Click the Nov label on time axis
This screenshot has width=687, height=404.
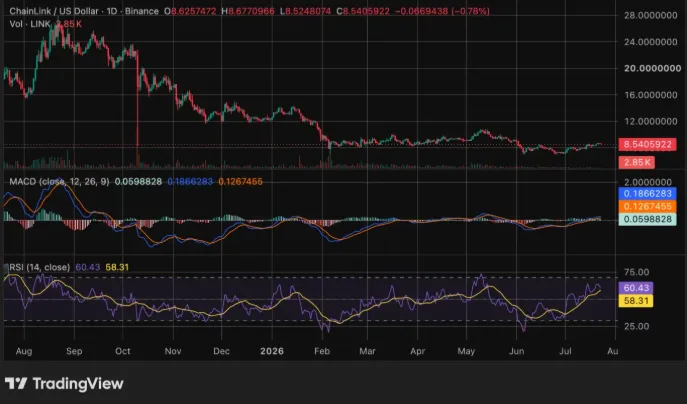(x=173, y=351)
